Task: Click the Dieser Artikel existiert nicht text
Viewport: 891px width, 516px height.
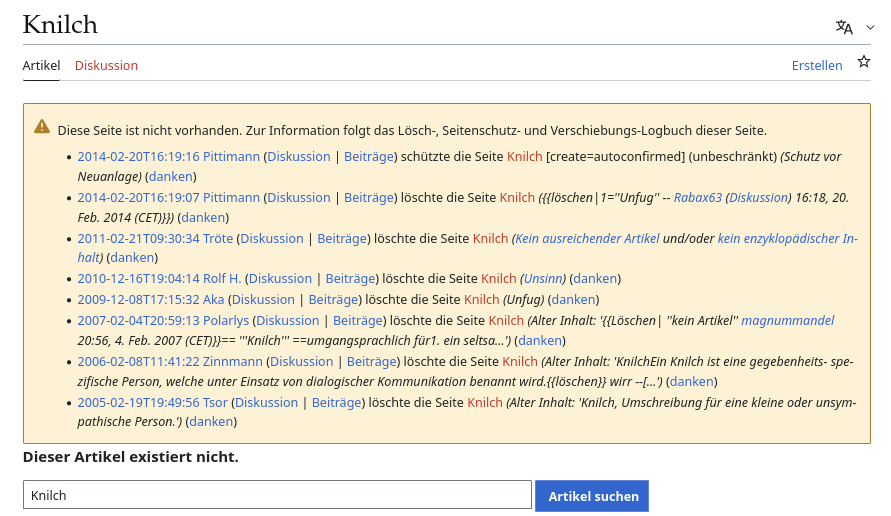Action: [131, 457]
